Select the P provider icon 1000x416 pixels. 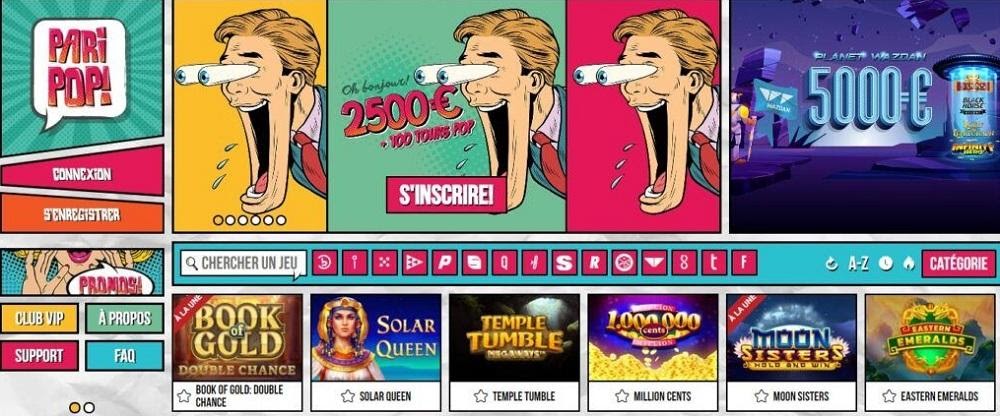(x=445, y=262)
